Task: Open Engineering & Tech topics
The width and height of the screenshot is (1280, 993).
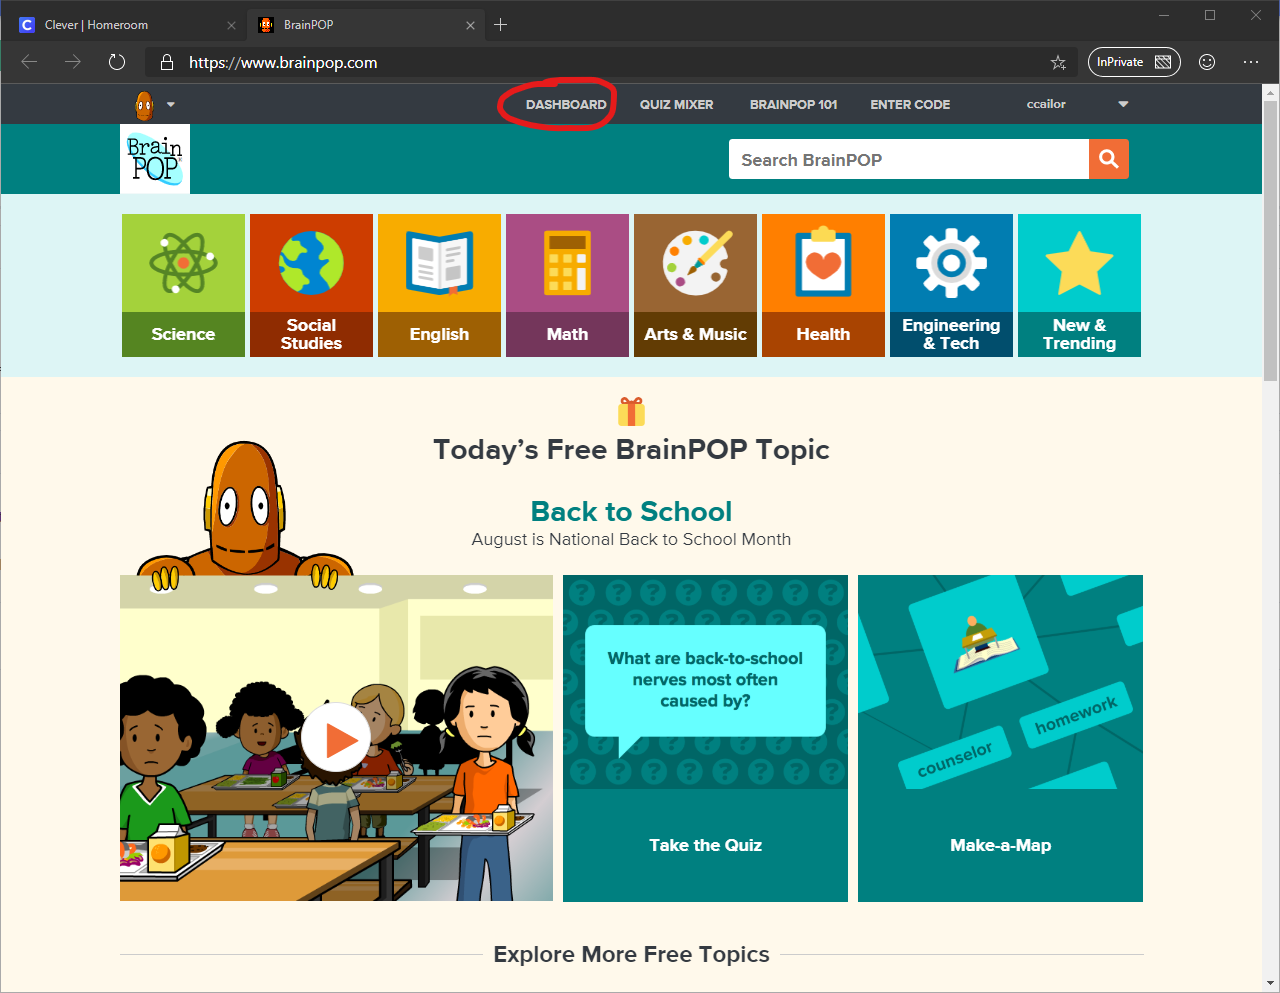Action: (x=951, y=285)
